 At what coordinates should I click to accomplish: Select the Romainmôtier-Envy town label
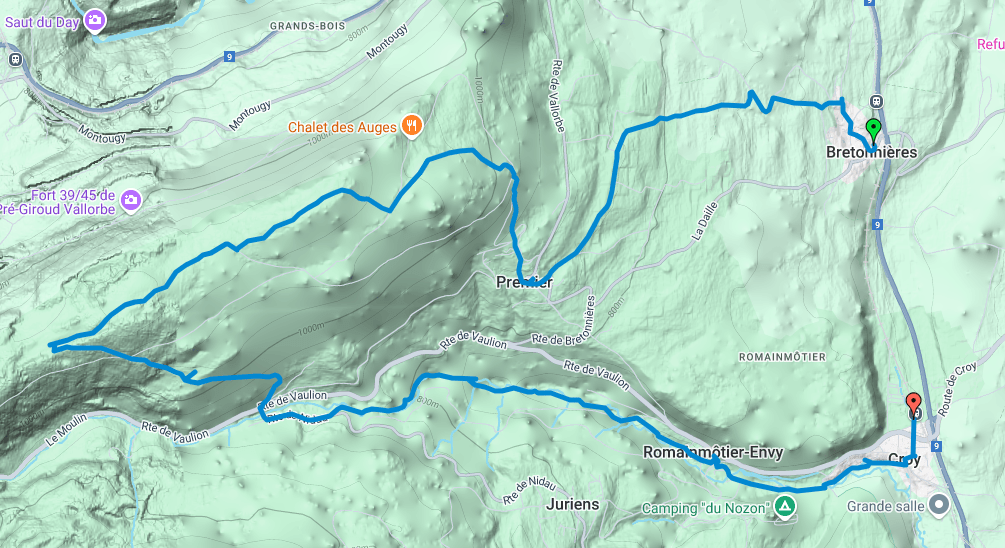(x=713, y=452)
